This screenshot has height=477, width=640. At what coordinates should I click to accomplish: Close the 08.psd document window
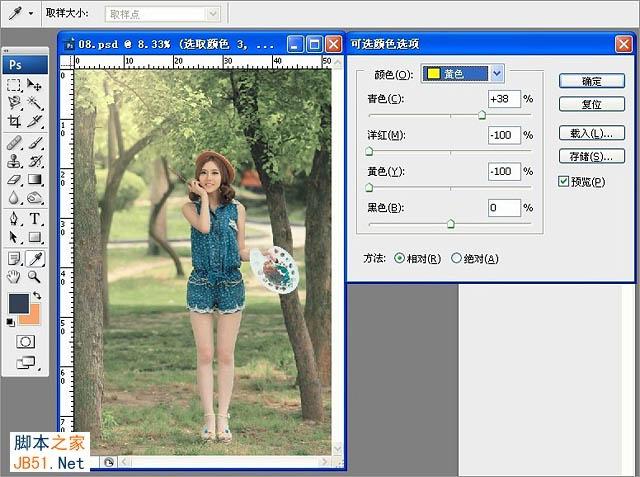coord(334,44)
